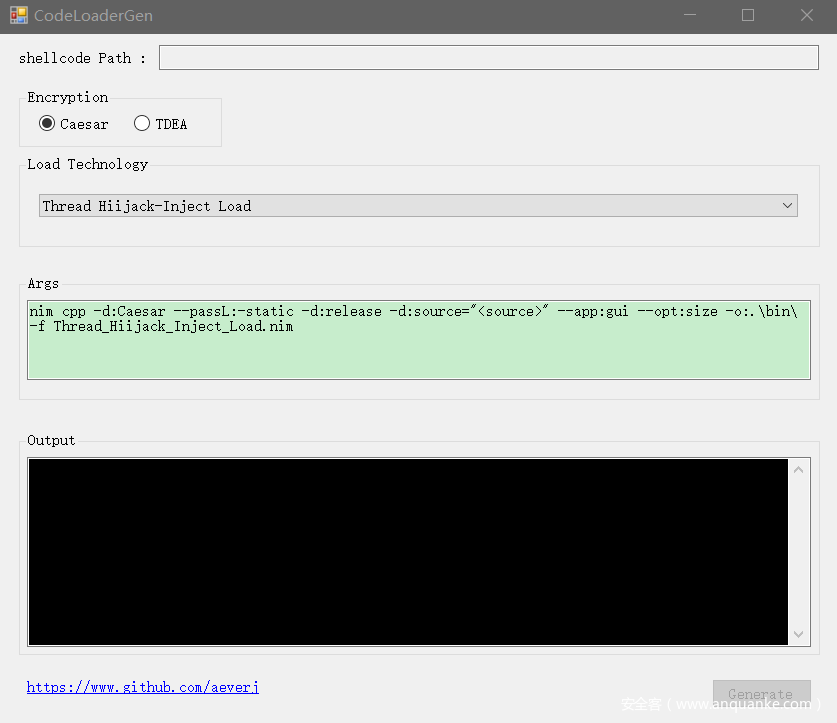
Task: Click the CodeLoaderGen app icon in title bar
Action: [x=18, y=16]
